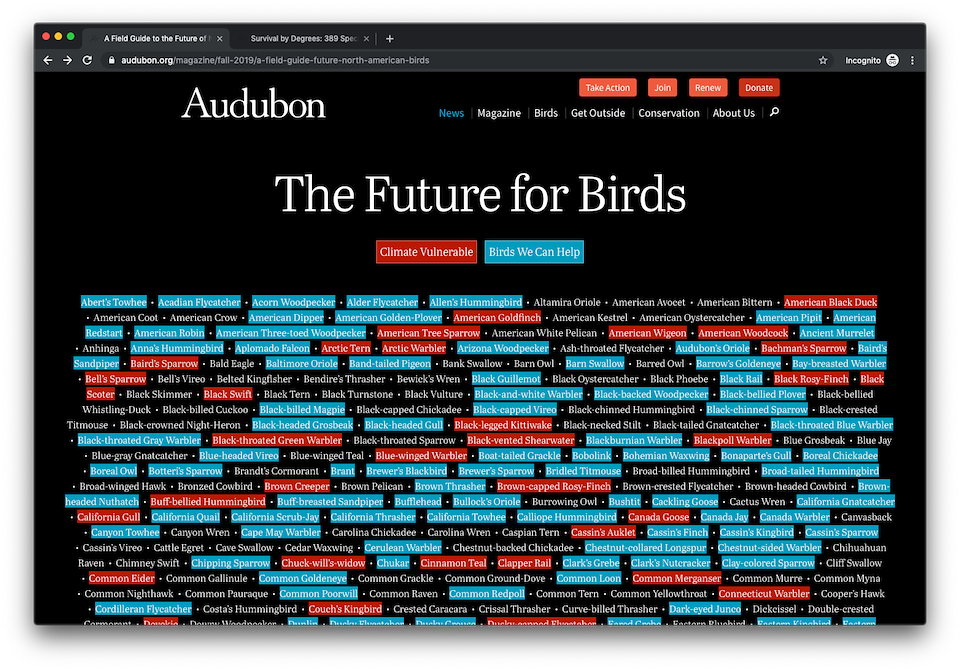The image size is (960, 670).
Task: Open the Incognito profile icon
Action: click(x=893, y=60)
